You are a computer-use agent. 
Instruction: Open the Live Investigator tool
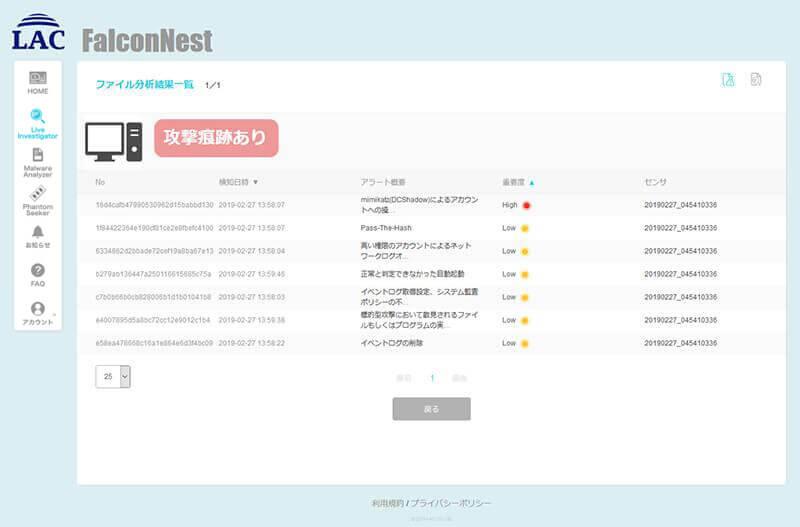(38, 123)
